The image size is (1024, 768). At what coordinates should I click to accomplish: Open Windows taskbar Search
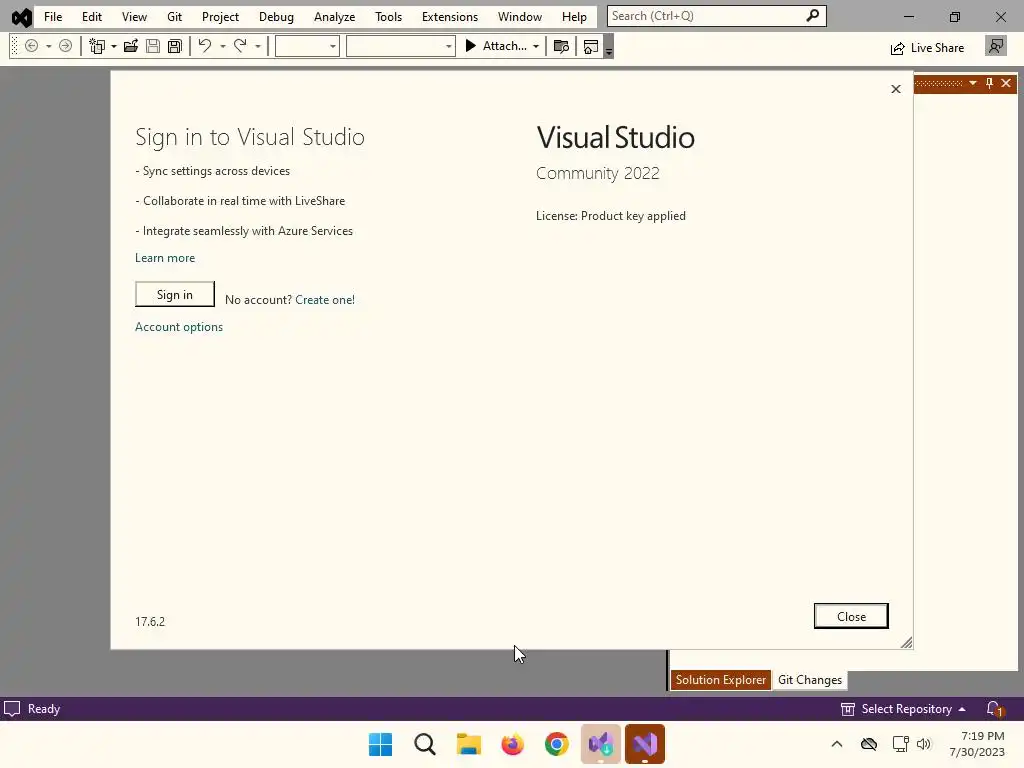pos(424,744)
